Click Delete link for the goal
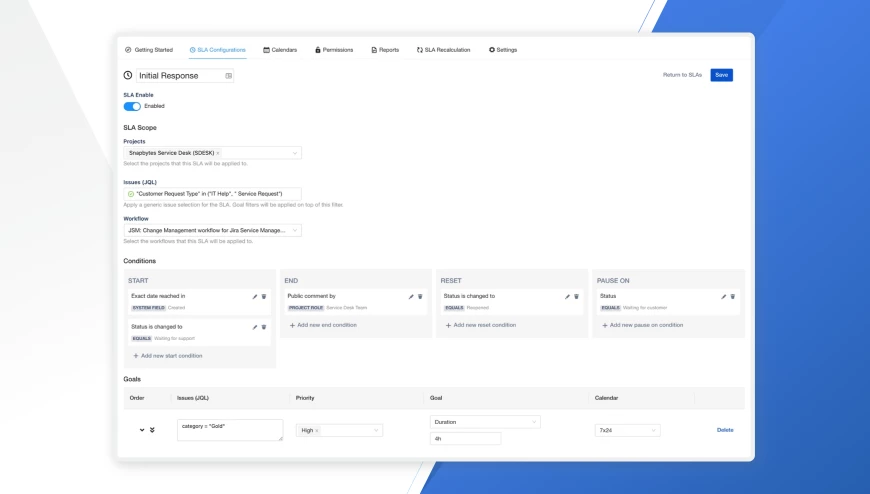This screenshot has width=870, height=494. 725,430
